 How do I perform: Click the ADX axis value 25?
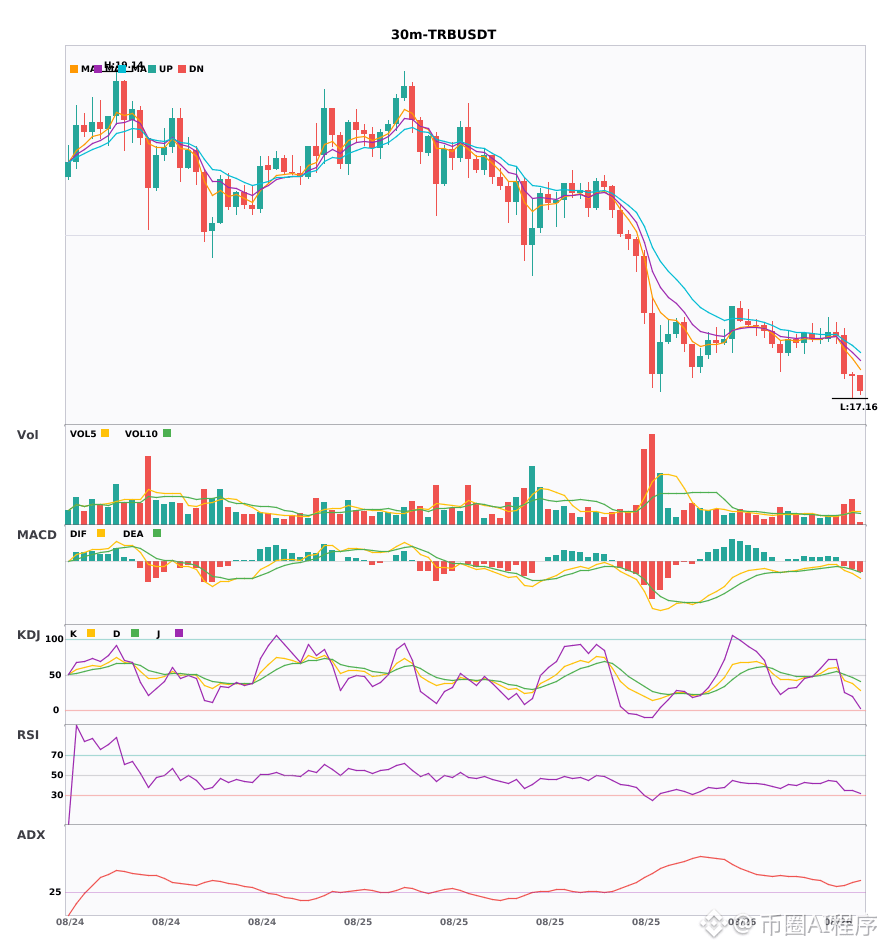55,892
